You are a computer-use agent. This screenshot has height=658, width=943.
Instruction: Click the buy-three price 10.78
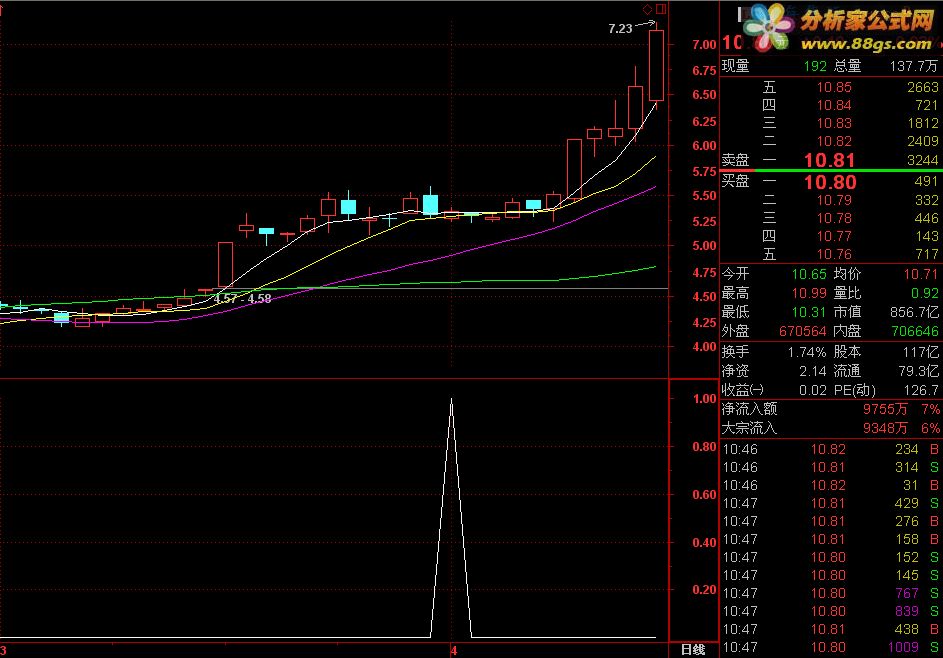(x=834, y=218)
